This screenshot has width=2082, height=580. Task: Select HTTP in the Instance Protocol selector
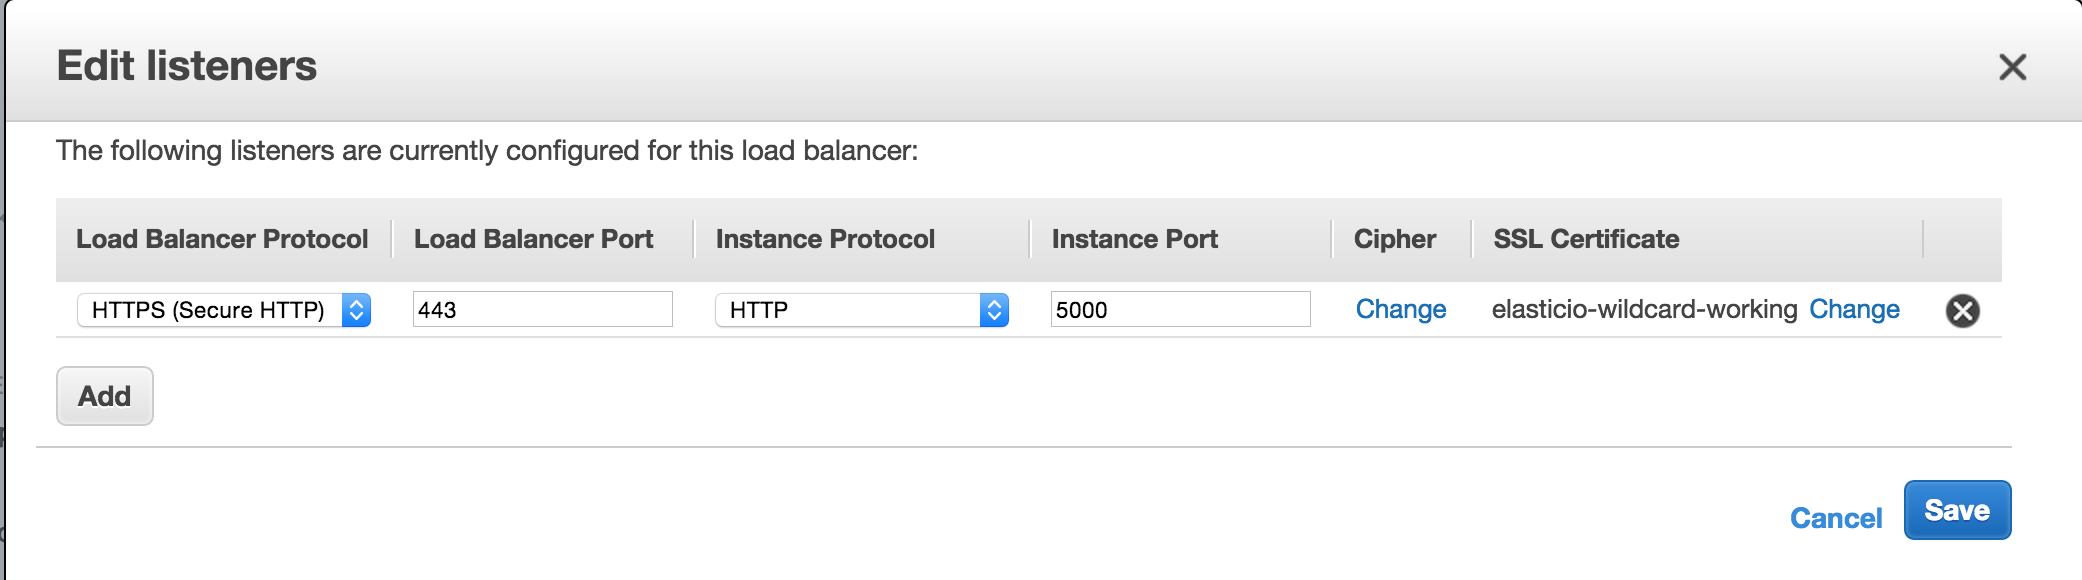[860, 310]
